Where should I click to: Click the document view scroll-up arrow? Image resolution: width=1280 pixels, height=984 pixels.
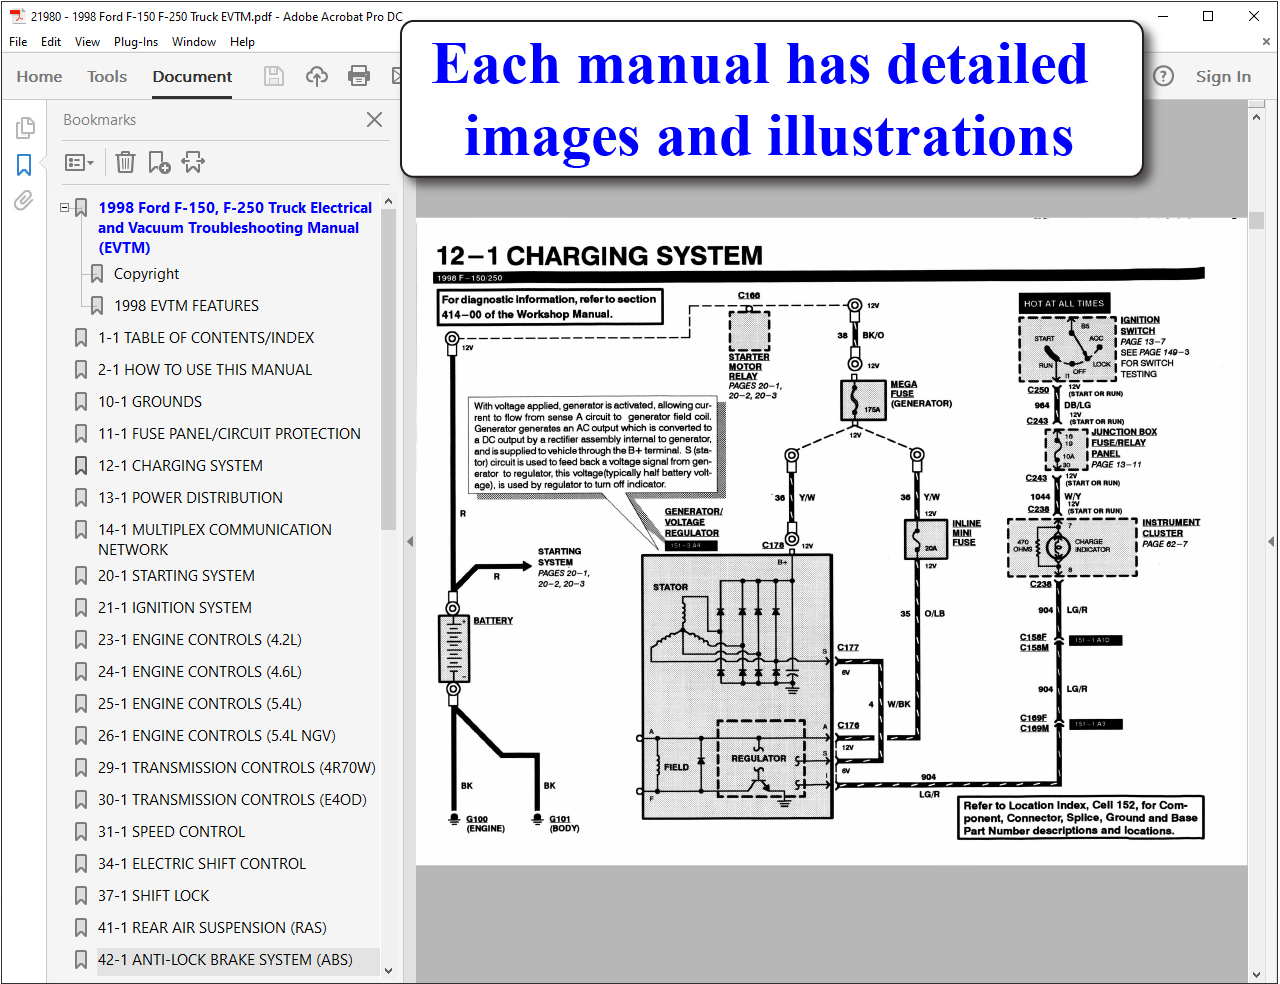click(1257, 117)
